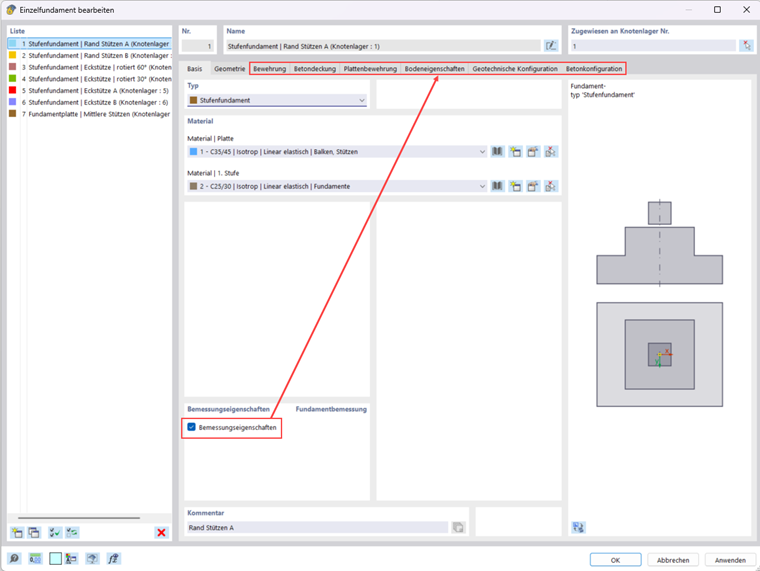Click icon below the foundation preview

click(x=578, y=527)
